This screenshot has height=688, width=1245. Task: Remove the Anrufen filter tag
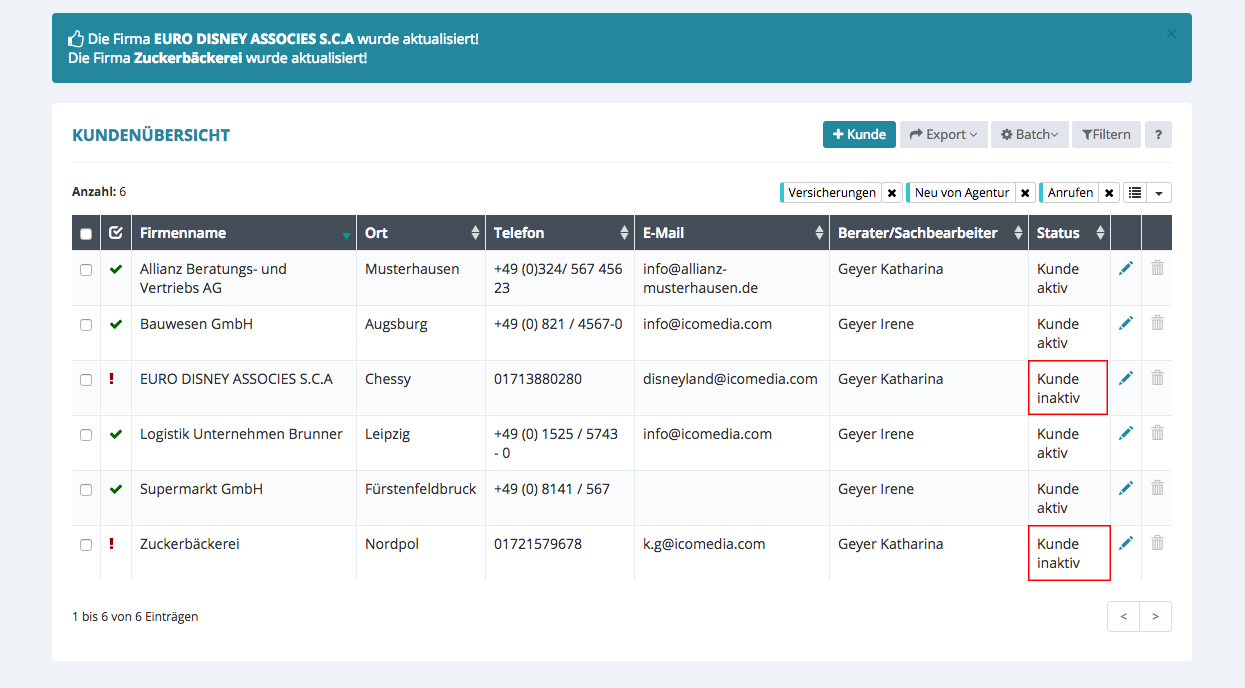[x=1109, y=193]
